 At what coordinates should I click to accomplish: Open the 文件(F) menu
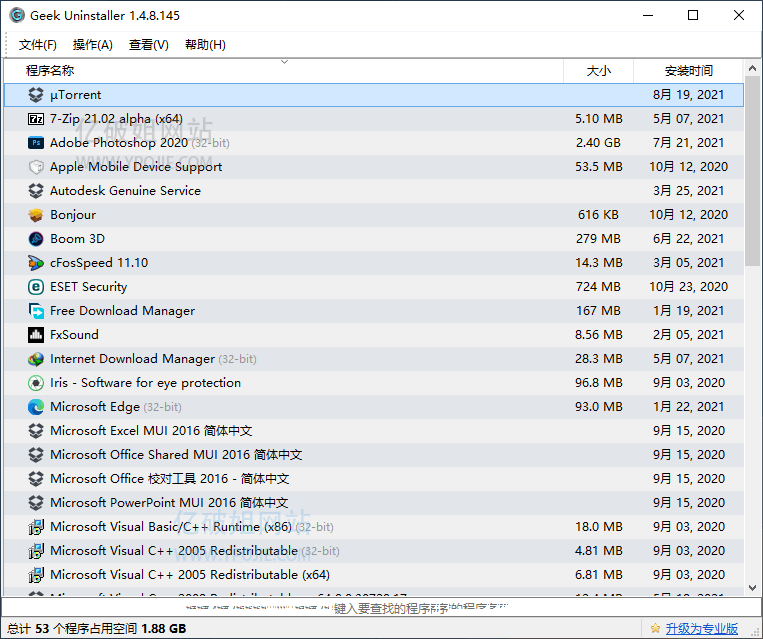coord(37,45)
